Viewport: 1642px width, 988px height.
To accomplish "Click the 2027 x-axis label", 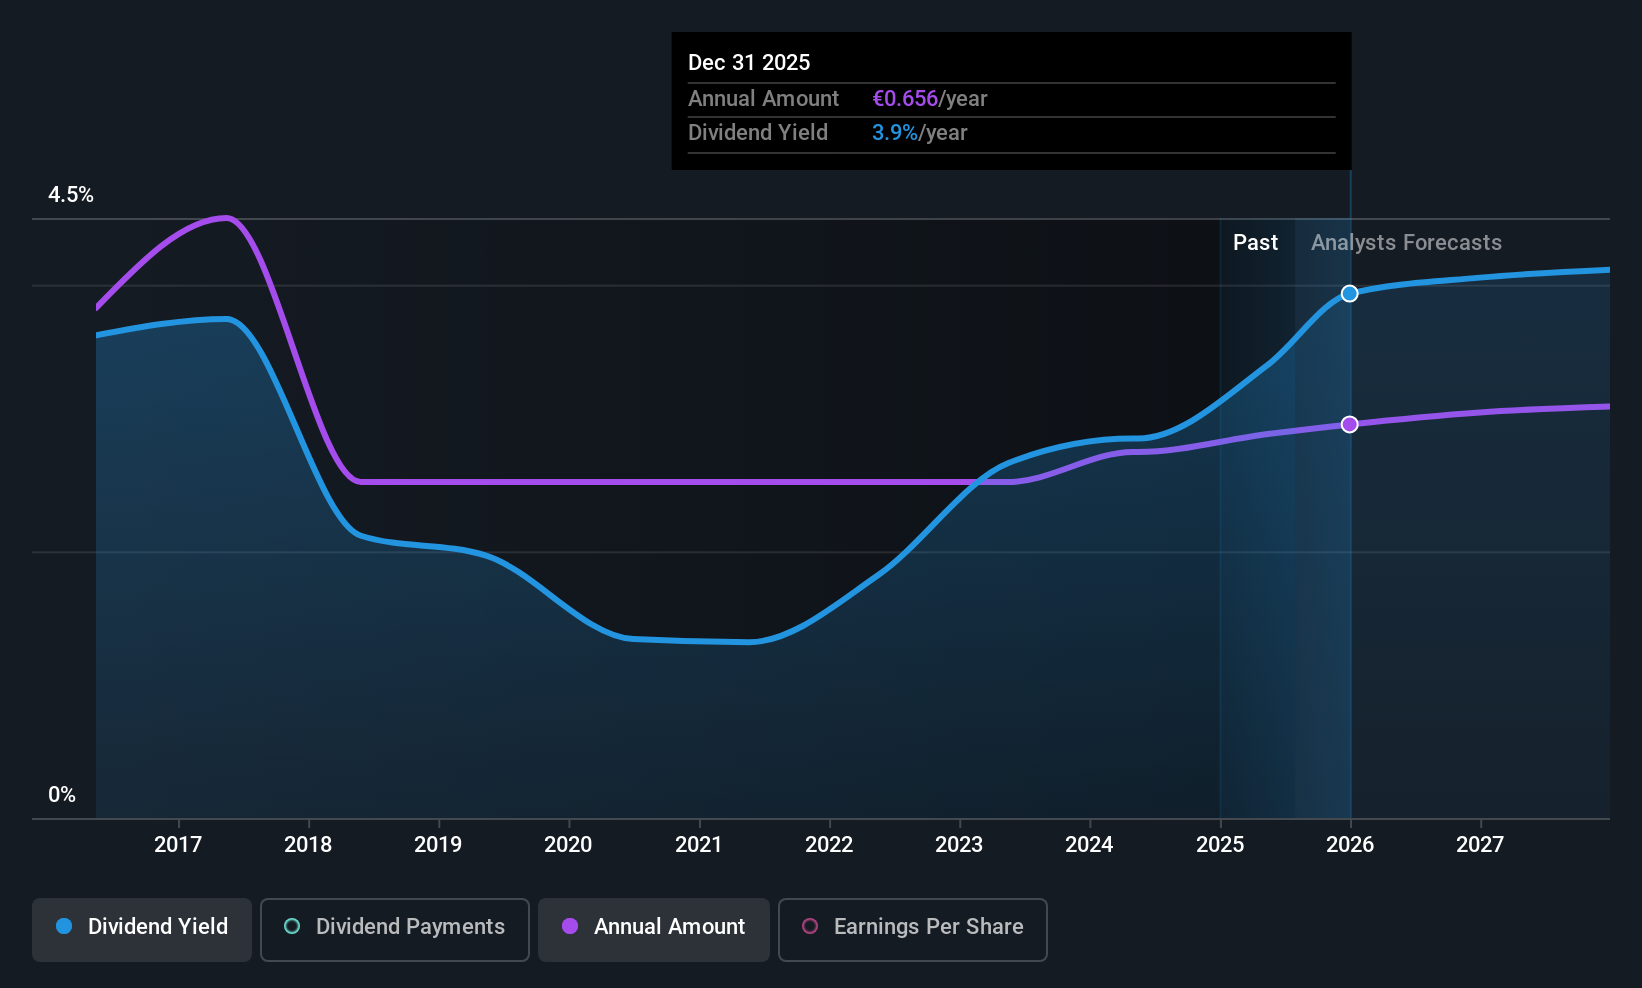I will pos(1480,844).
